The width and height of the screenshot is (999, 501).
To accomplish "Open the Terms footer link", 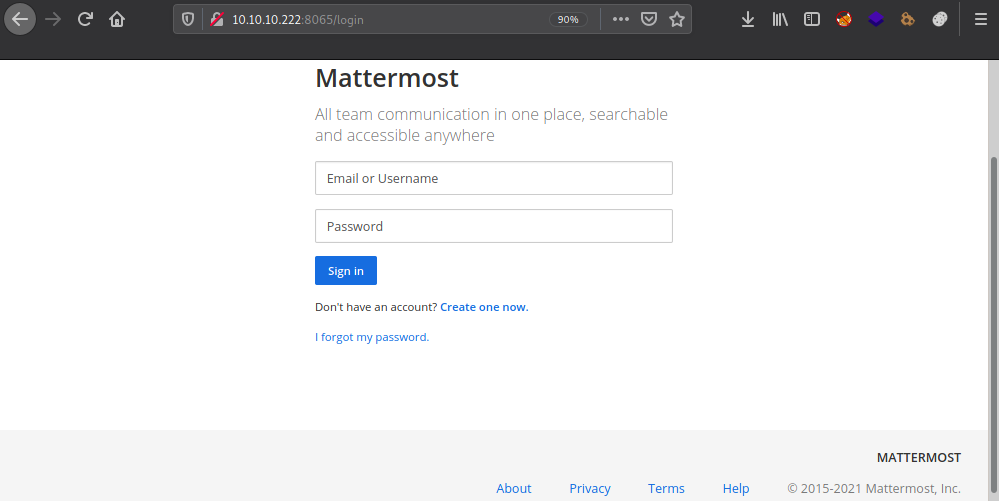I will click(x=666, y=488).
